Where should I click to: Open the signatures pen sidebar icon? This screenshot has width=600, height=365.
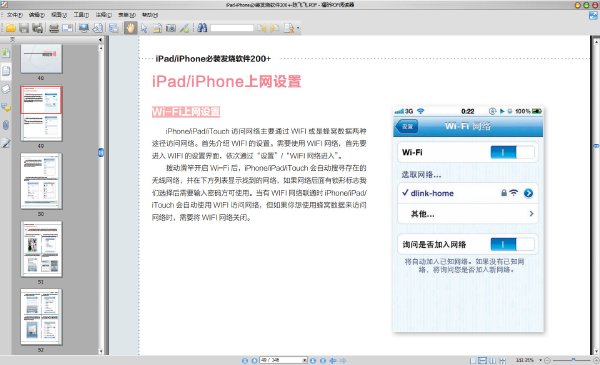coord(6,143)
